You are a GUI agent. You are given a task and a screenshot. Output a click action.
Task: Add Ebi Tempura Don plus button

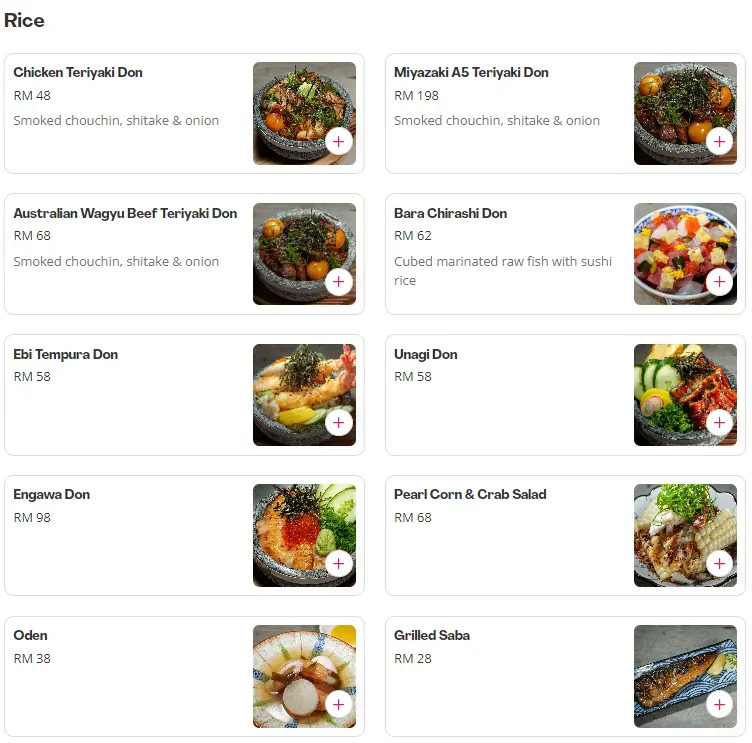click(339, 423)
